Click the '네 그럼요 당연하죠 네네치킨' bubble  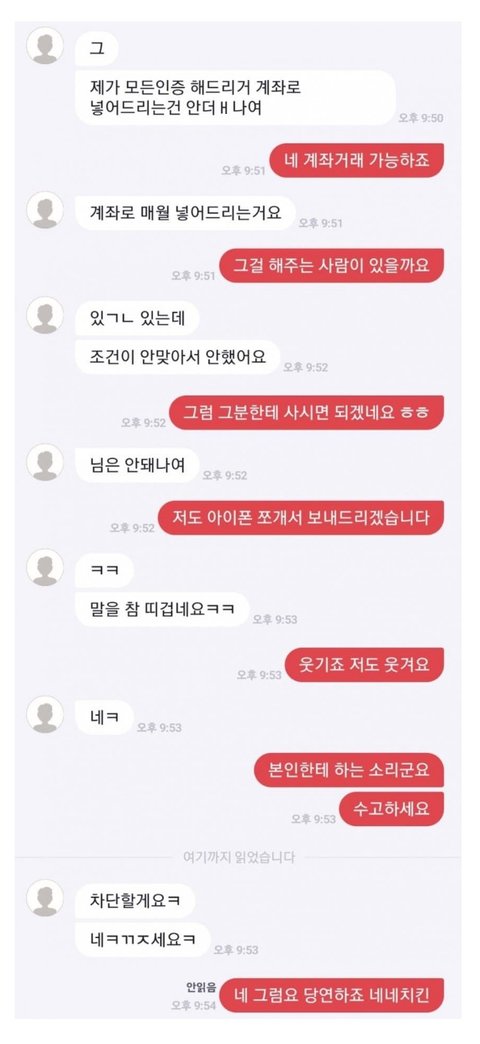point(332,995)
